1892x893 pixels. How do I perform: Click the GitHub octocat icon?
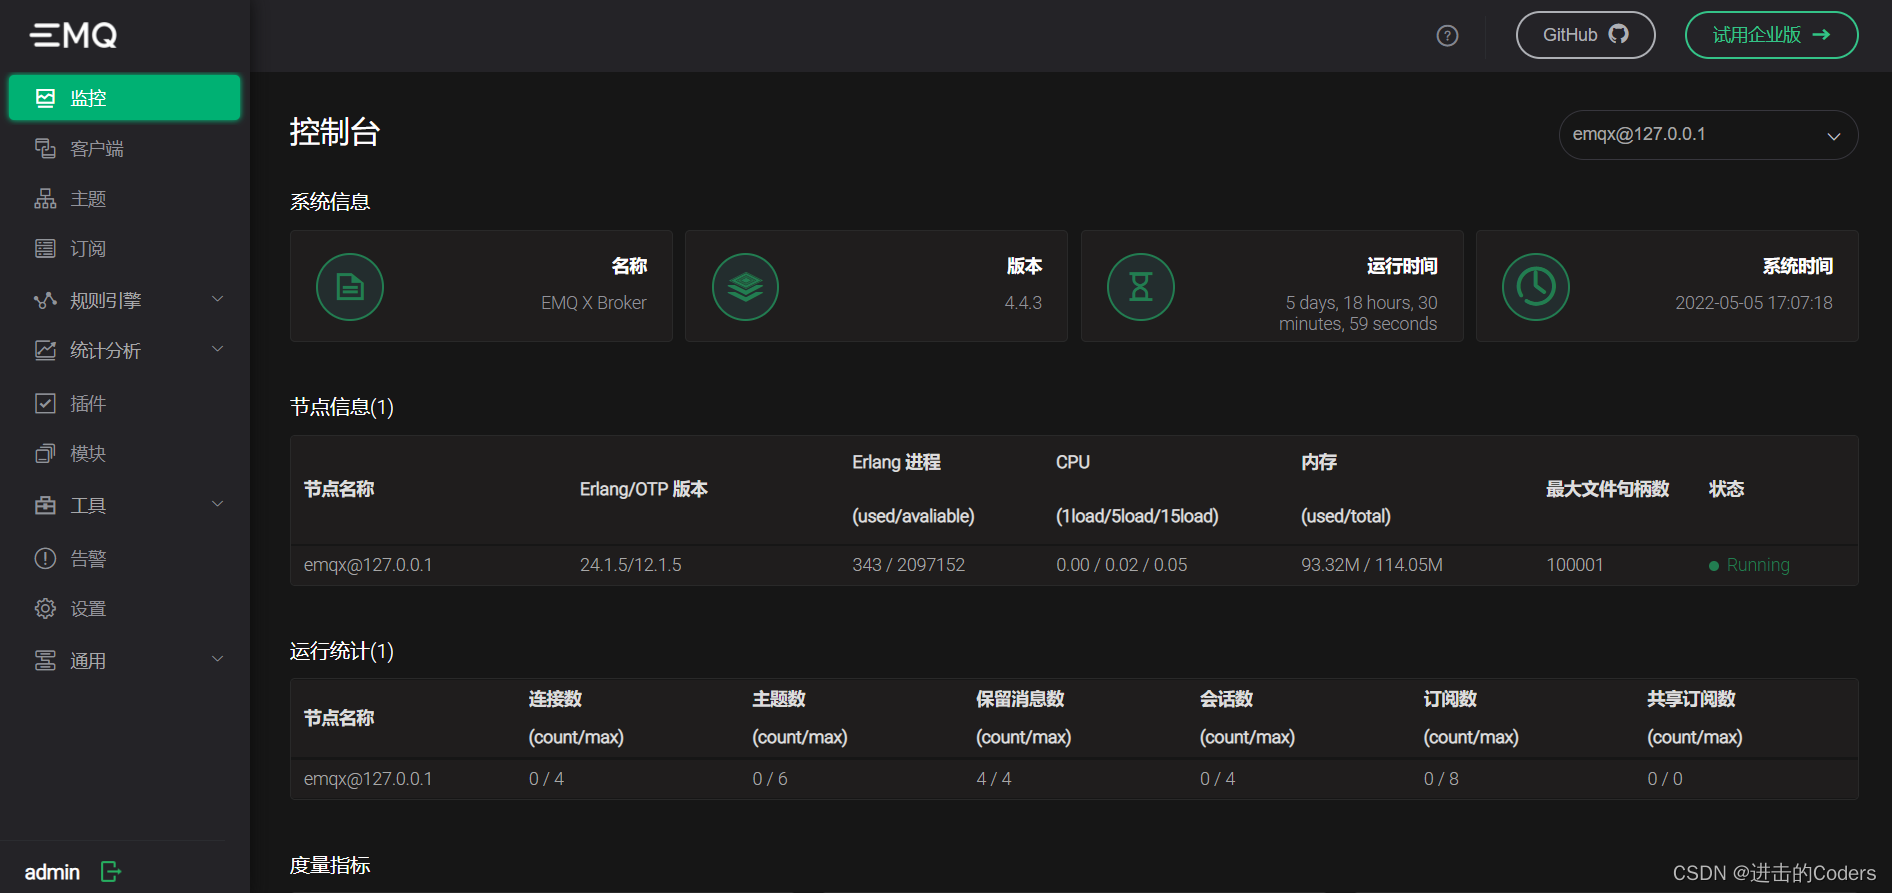(x=1619, y=35)
